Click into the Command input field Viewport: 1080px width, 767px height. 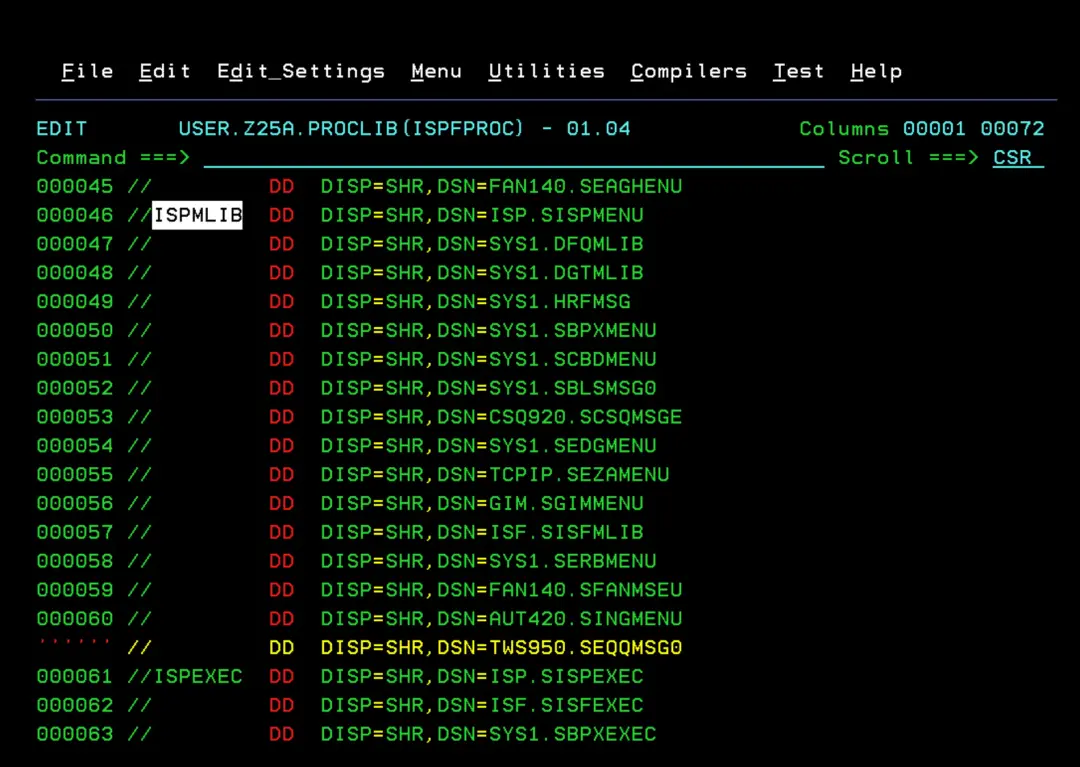click(x=514, y=158)
